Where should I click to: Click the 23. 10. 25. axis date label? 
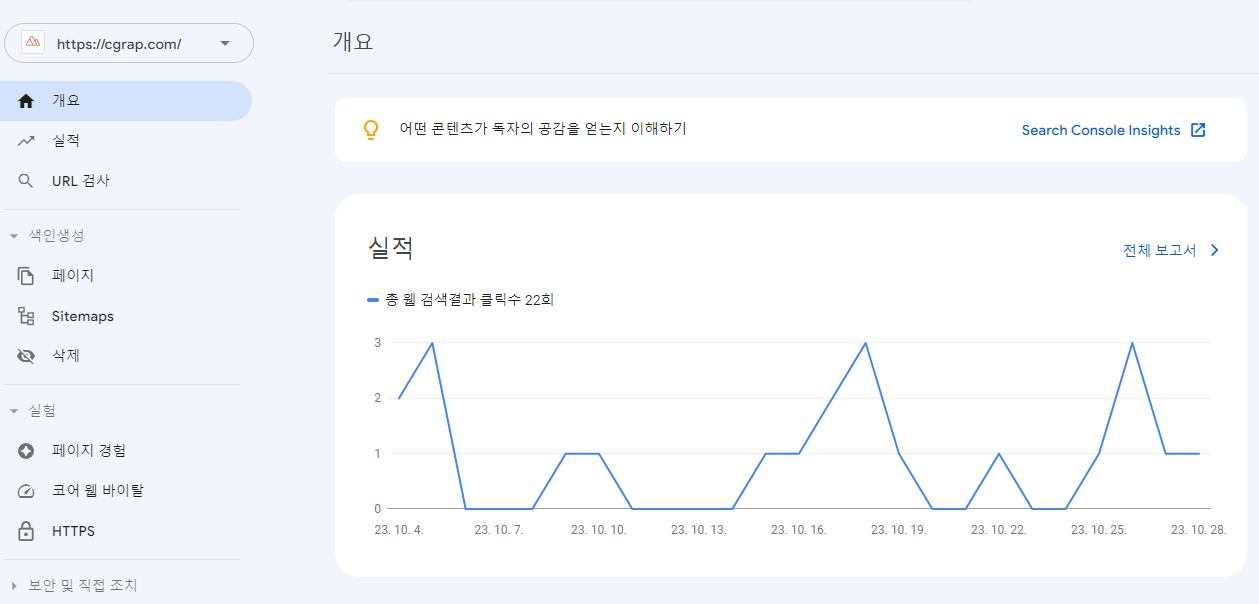[1099, 530]
